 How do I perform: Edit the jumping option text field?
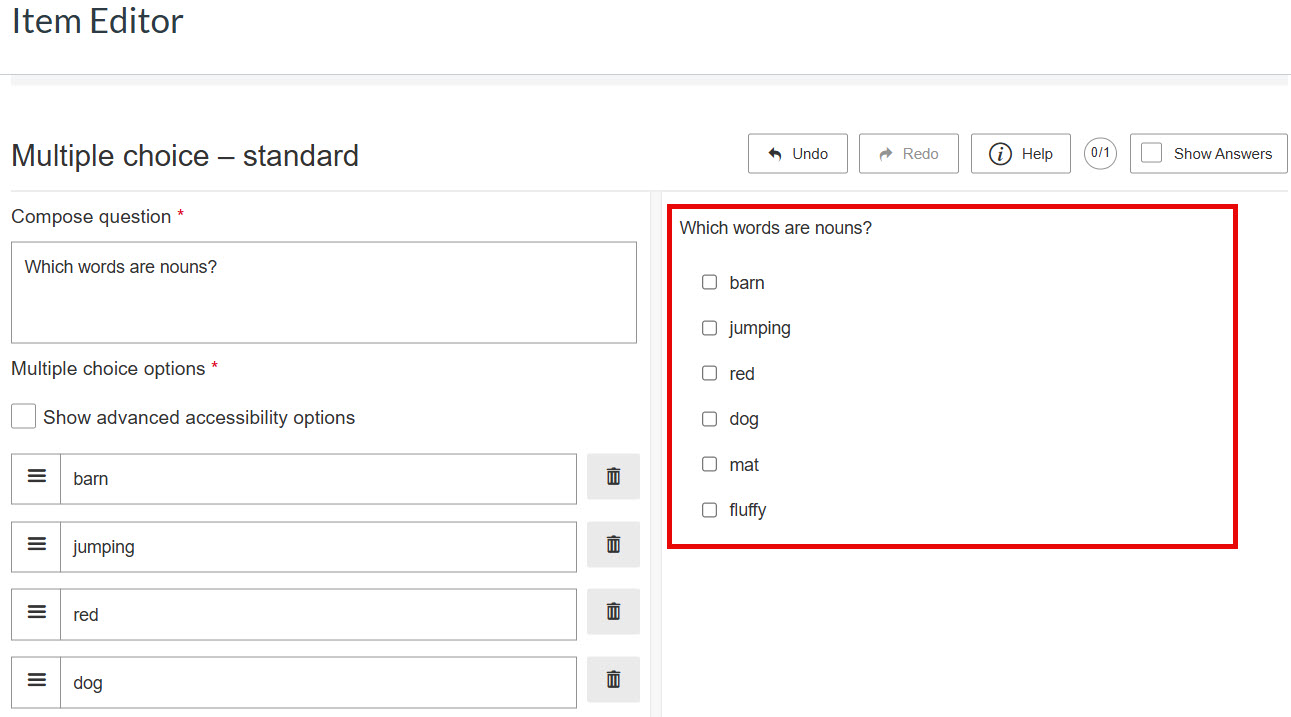tap(318, 547)
